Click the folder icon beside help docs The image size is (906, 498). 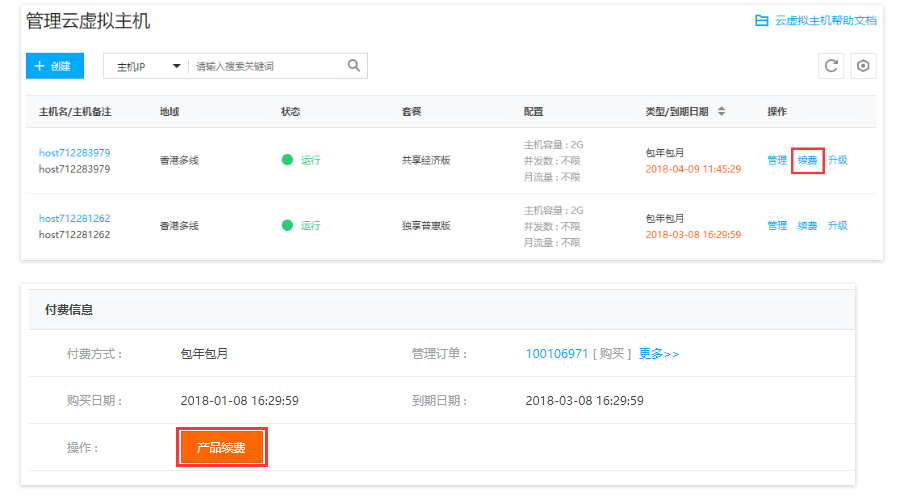[762, 20]
